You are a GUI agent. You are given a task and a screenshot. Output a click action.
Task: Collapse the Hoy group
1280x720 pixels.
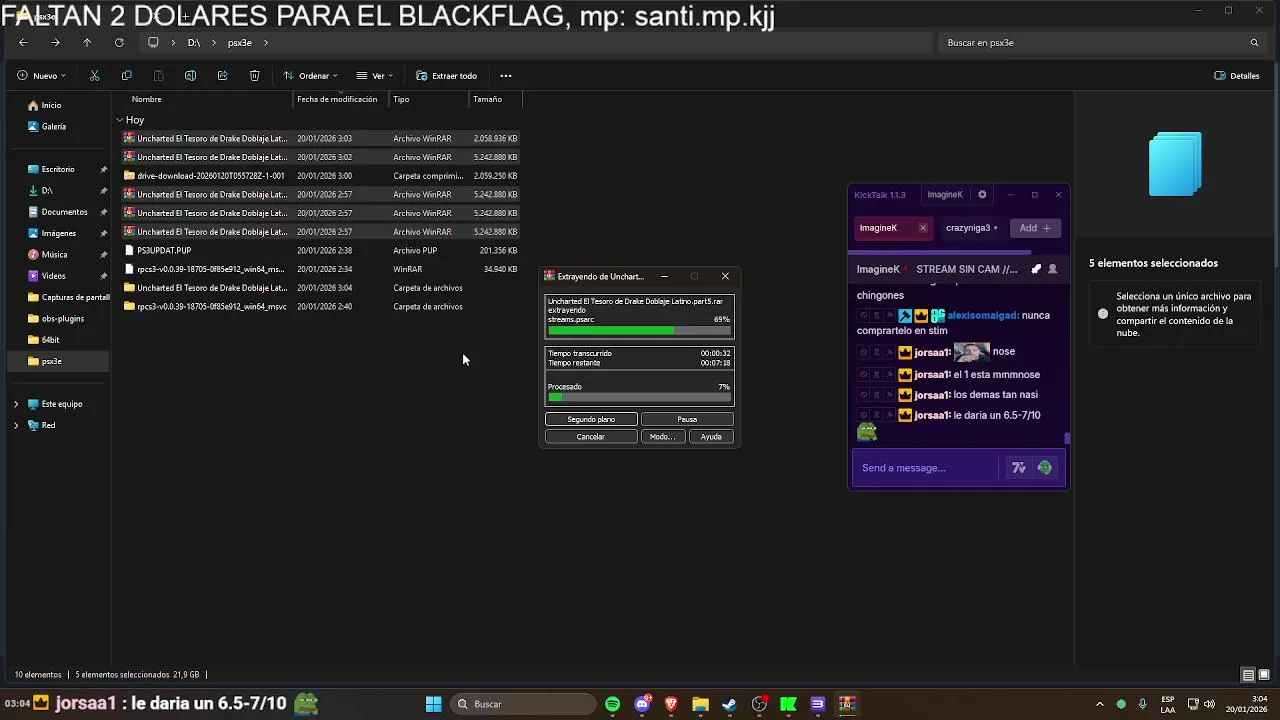(119, 120)
